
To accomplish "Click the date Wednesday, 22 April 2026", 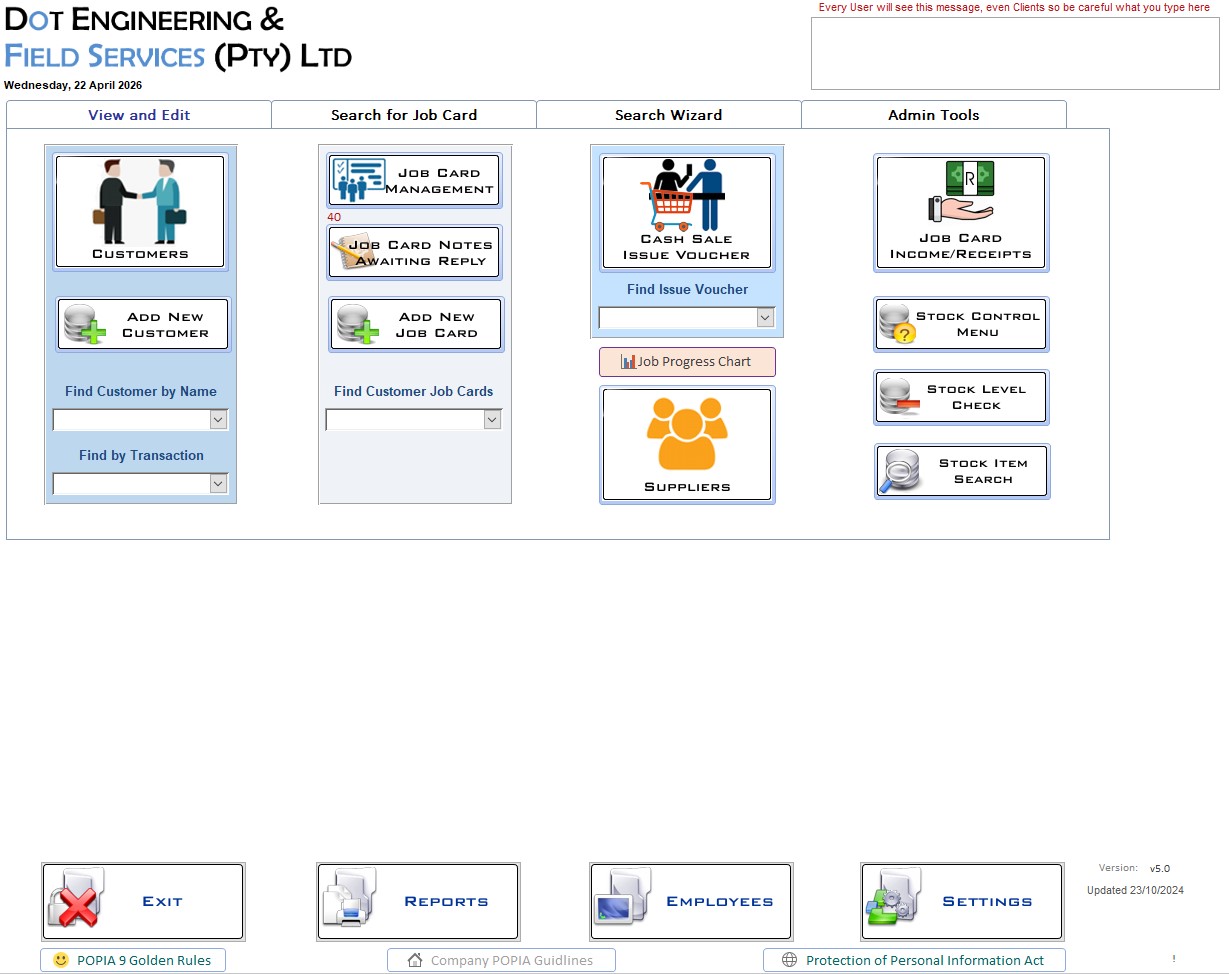I will (73, 85).
